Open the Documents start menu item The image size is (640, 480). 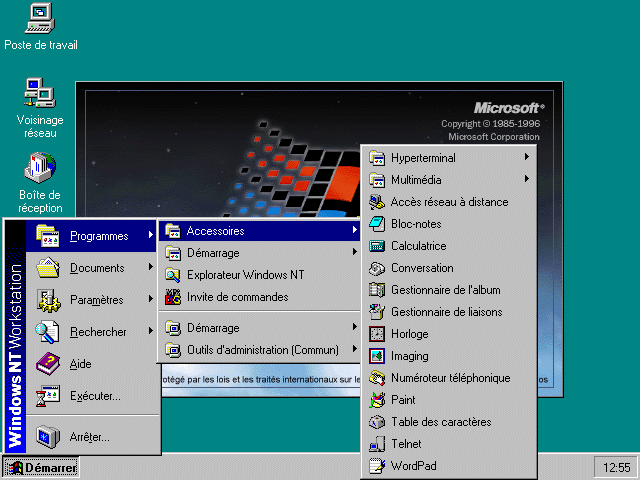[96, 268]
